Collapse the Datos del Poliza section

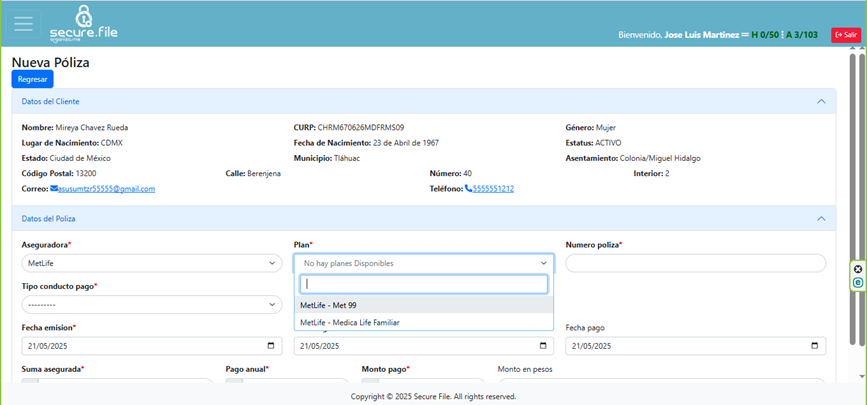pyautogui.click(x=821, y=218)
